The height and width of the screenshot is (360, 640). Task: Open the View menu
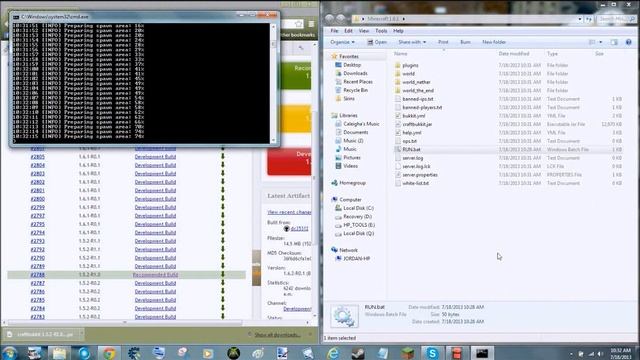[x=364, y=31]
